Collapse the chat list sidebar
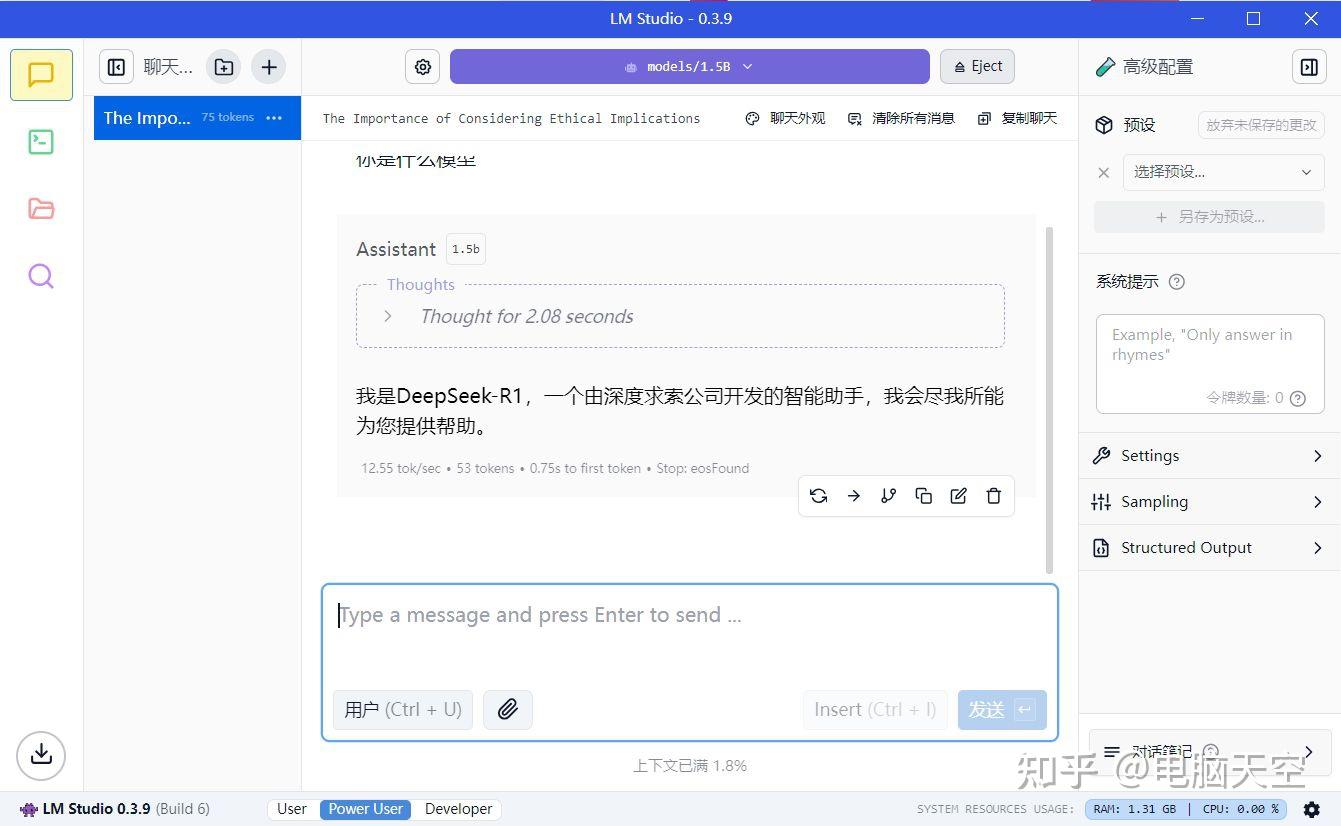The height and width of the screenshot is (826, 1341). (x=116, y=67)
